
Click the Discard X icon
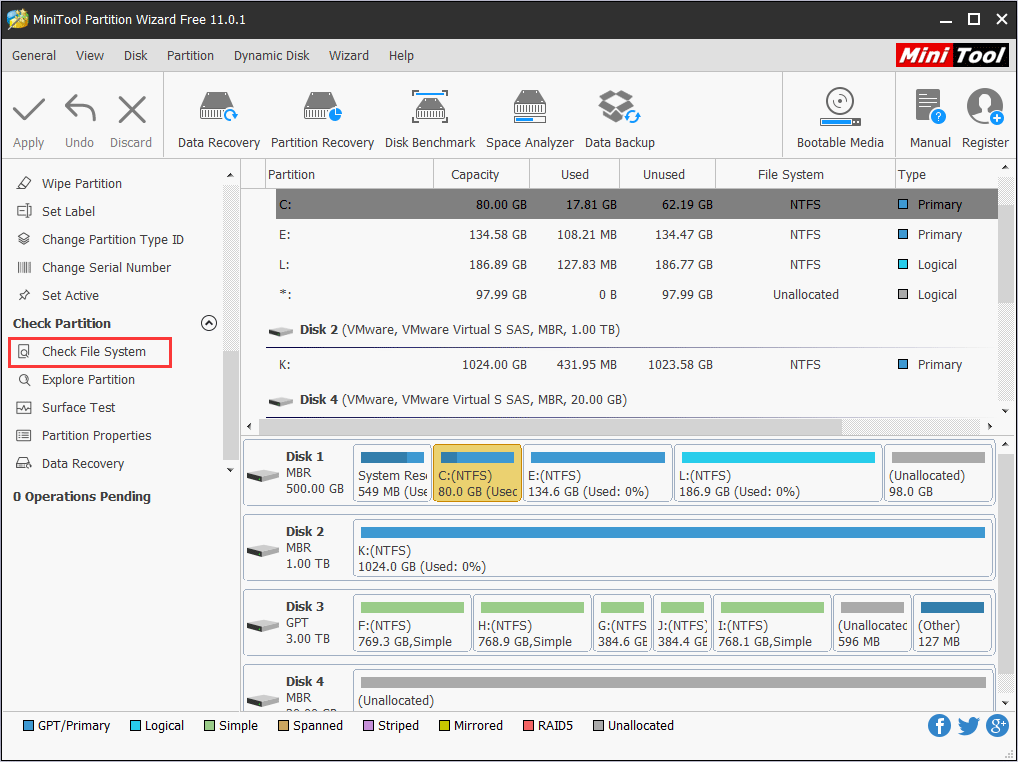pyautogui.click(x=132, y=110)
